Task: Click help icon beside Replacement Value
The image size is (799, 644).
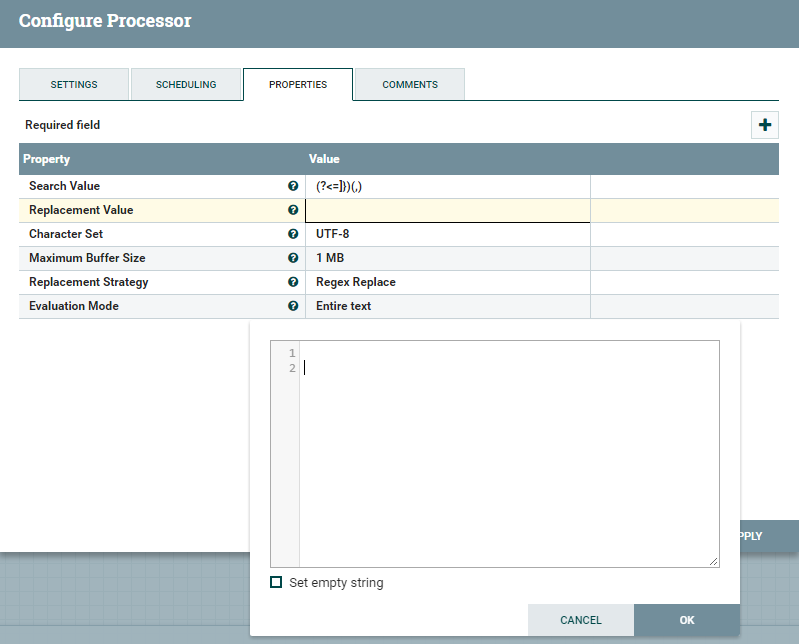Action: (293, 210)
